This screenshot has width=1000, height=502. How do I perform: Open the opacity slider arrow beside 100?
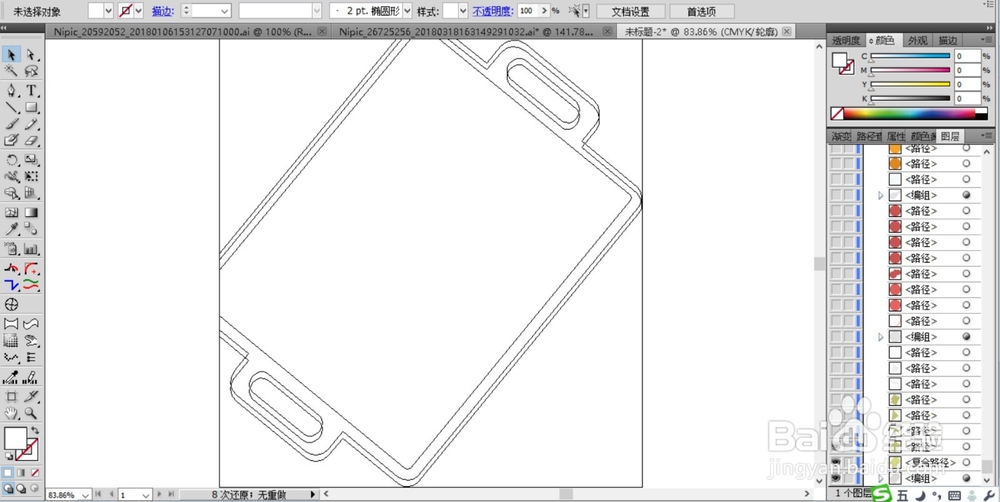tap(543, 11)
